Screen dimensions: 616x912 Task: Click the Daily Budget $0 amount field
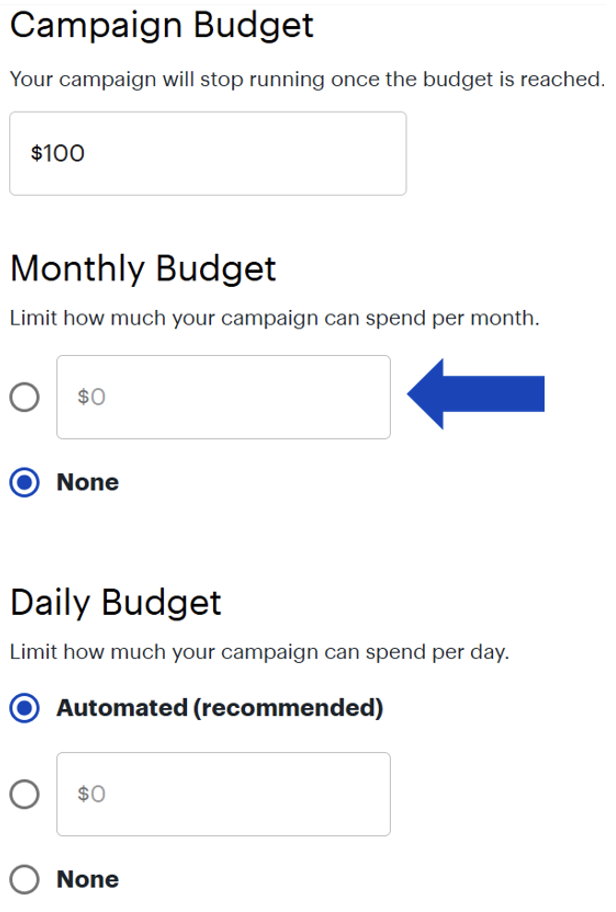223,794
